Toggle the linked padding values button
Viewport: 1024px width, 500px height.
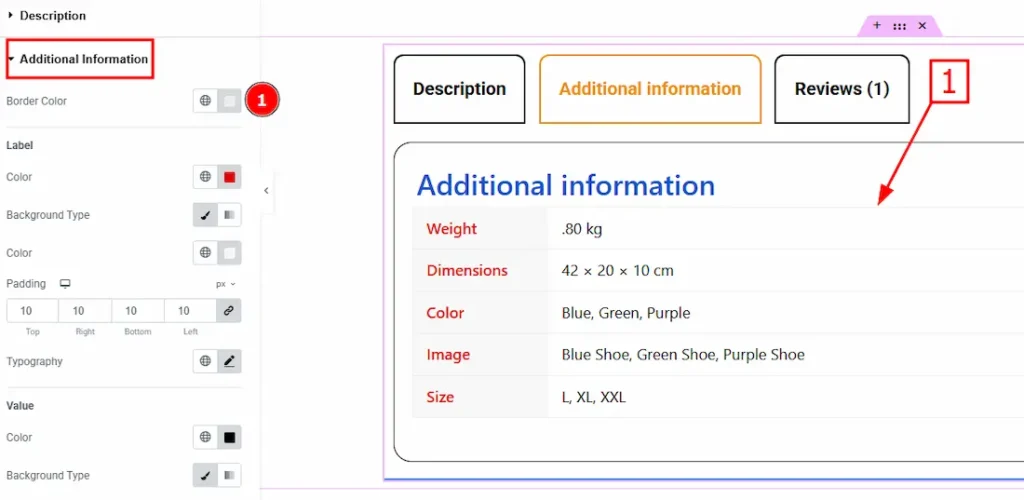[x=229, y=311]
